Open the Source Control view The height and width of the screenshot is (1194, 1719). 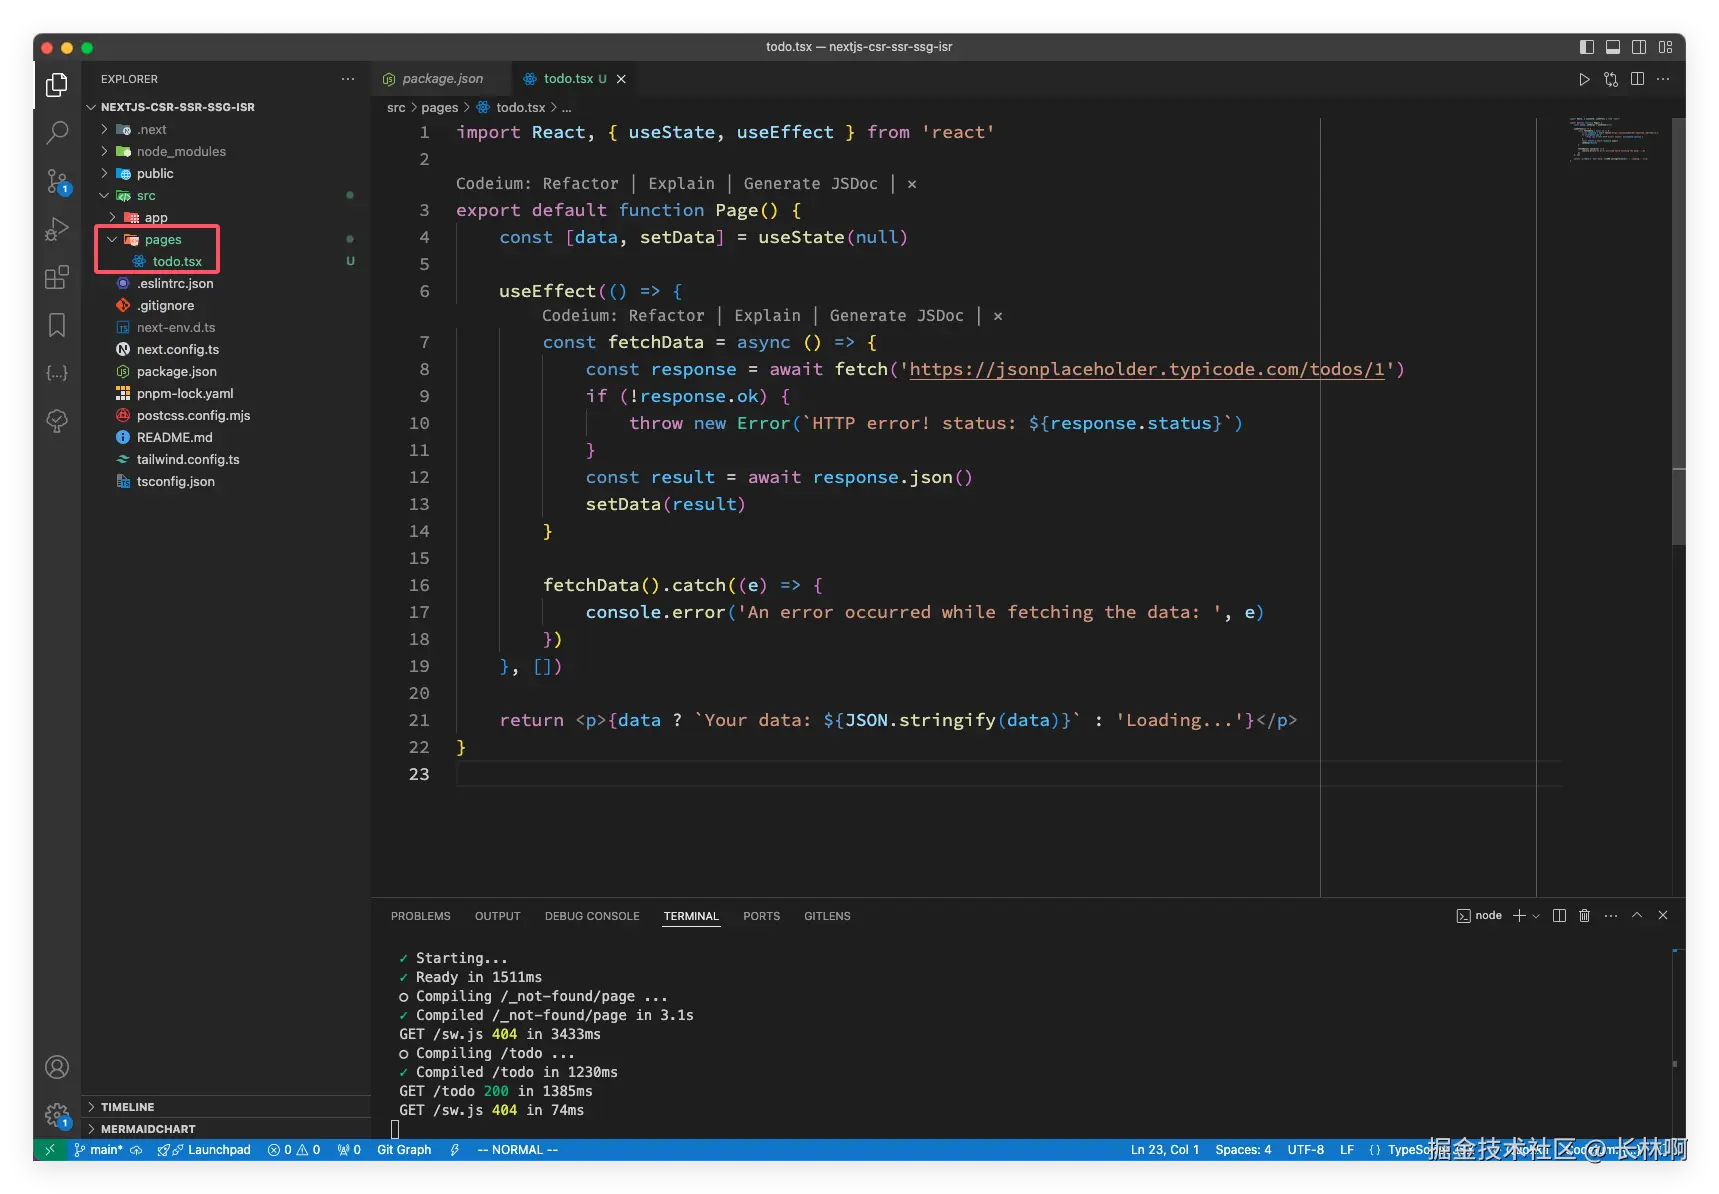click(x=57, y=181)
